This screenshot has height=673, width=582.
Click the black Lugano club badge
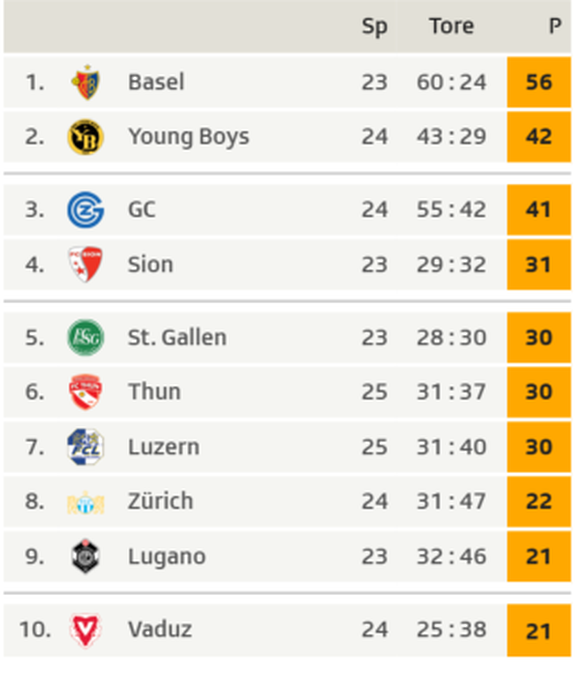(x=86, y=556)
